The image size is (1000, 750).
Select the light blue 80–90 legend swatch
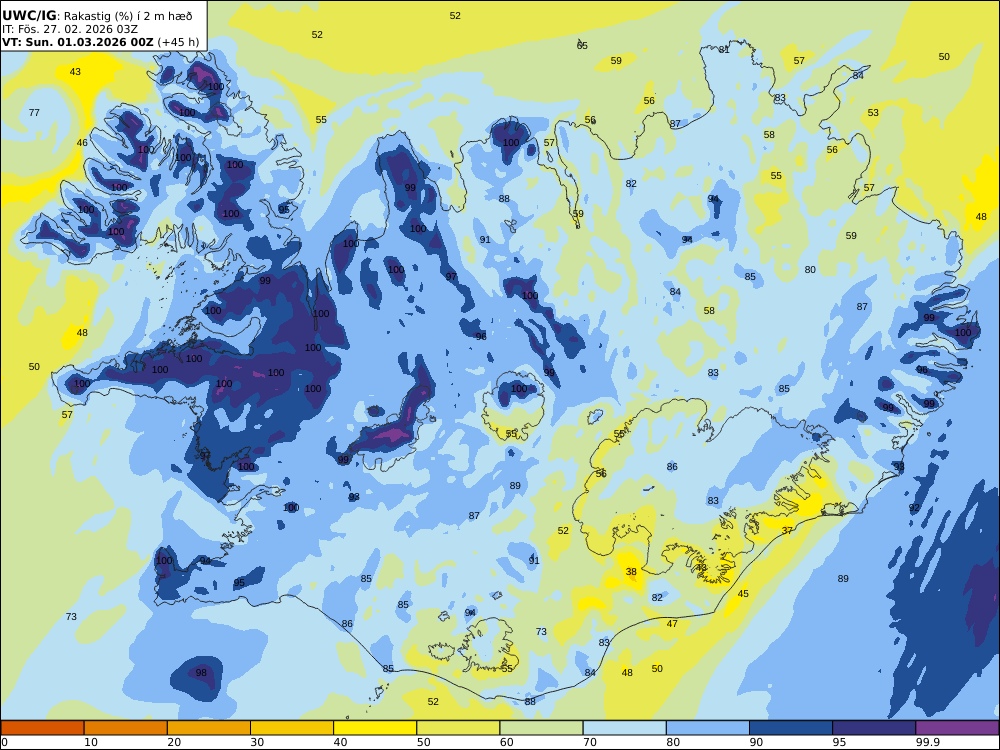(708, 728)
